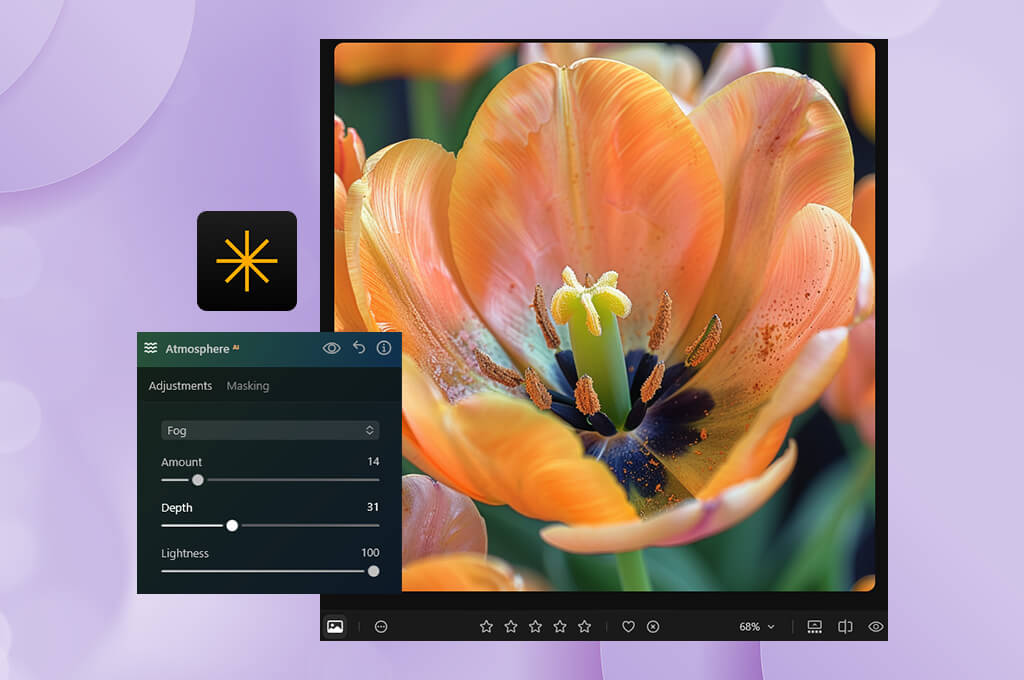Click the tulip photo in the canvas

point(605,317)
